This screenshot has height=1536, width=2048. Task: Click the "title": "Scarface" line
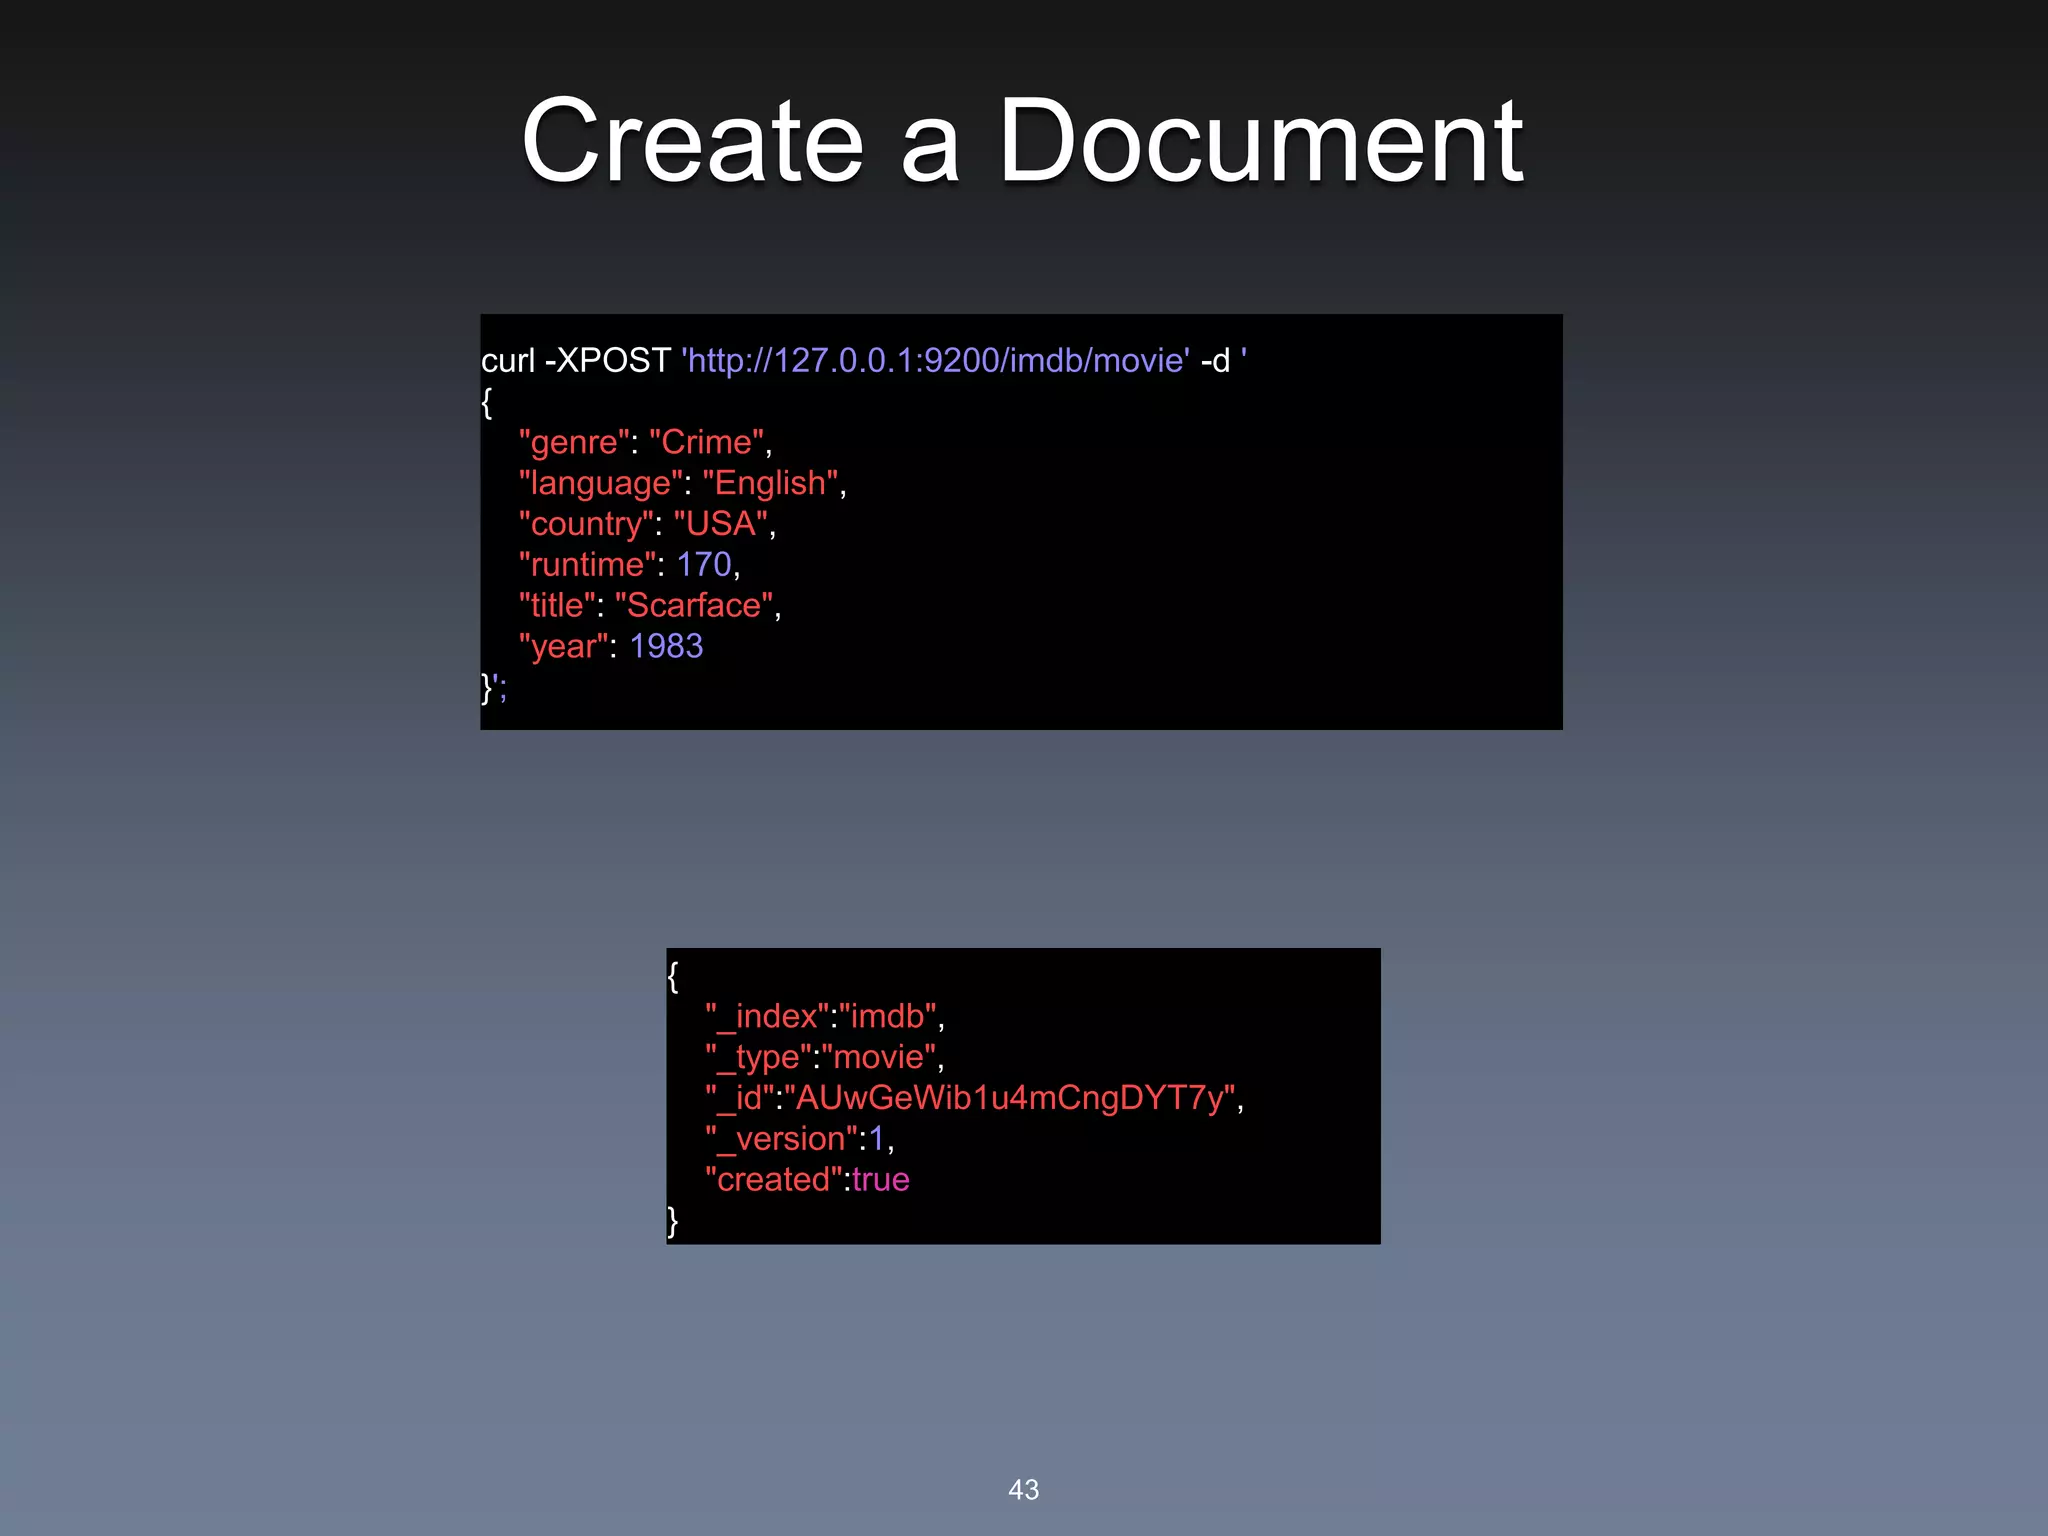click(650, 606)
